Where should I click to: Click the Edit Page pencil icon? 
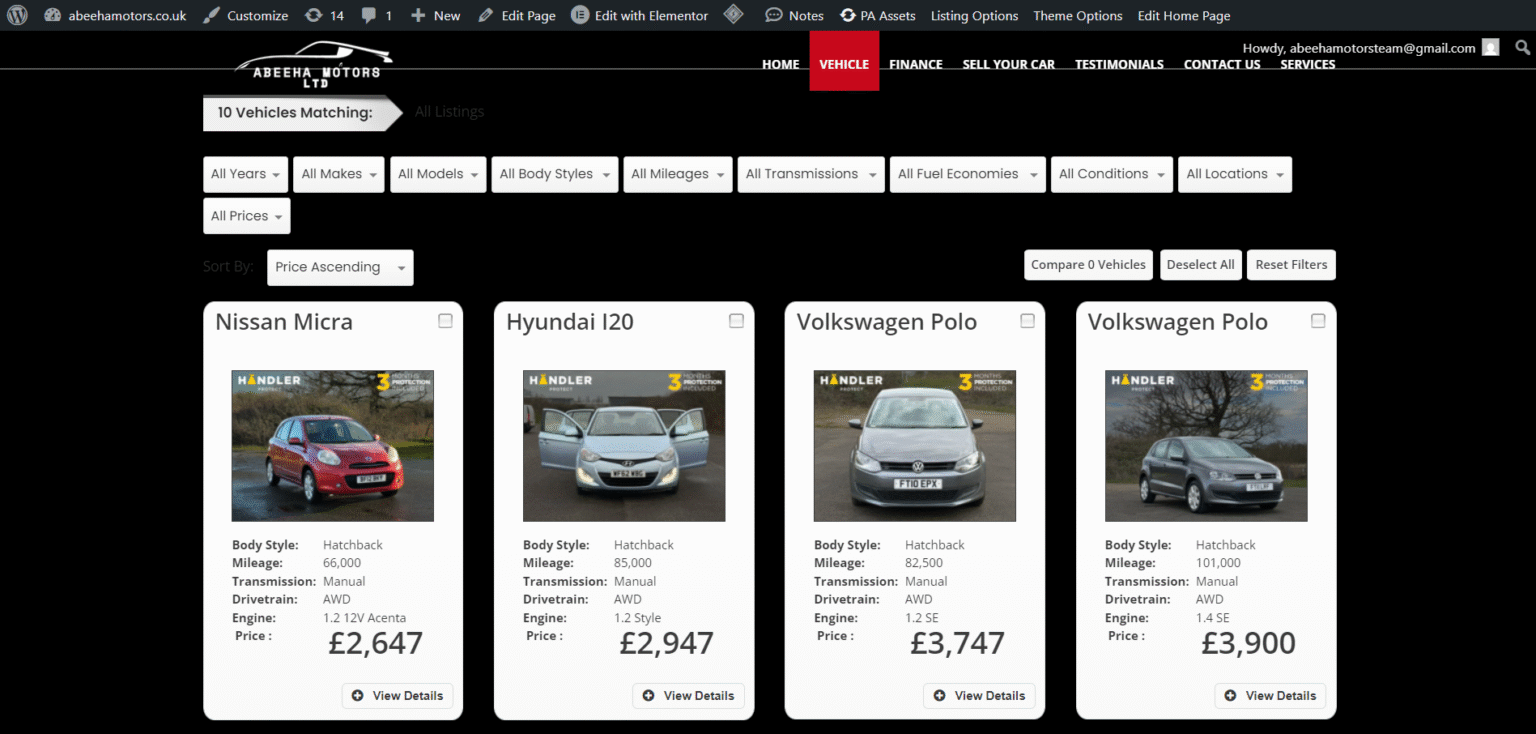coord(485,15)
